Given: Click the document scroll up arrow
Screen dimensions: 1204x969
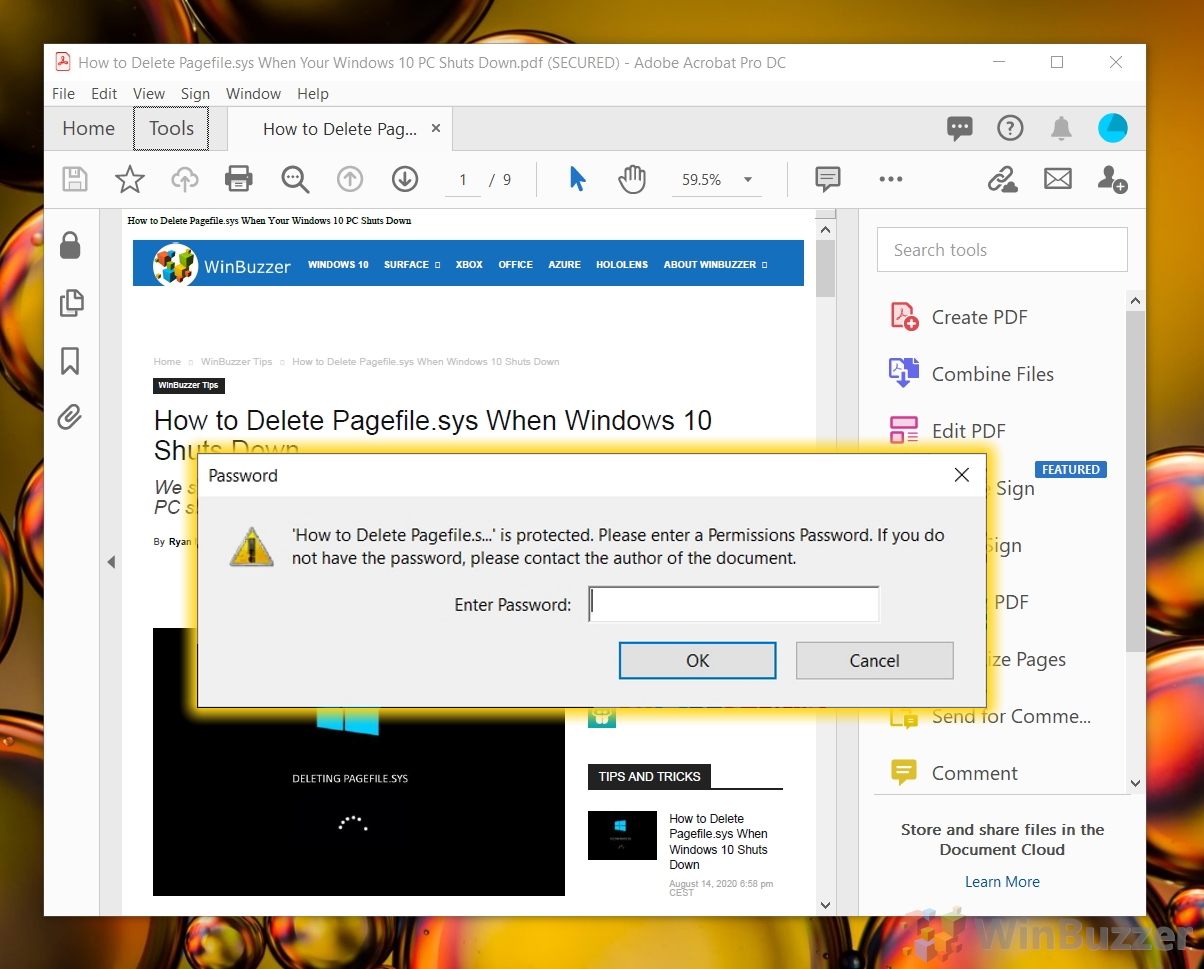Looking at the screenshot, I should (825, 230).
